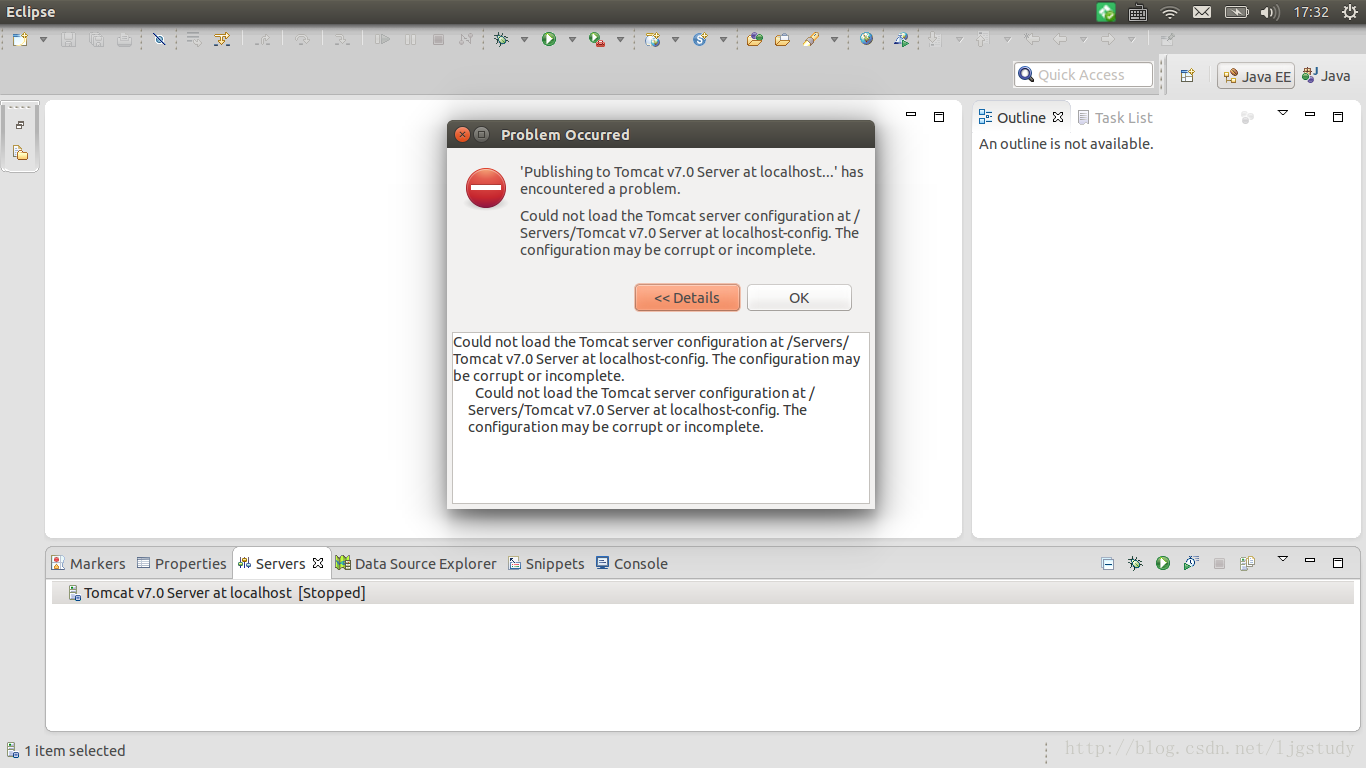Open the Properties tab
This screenshot has height=768, width=1366.
(x=182, y=564)
